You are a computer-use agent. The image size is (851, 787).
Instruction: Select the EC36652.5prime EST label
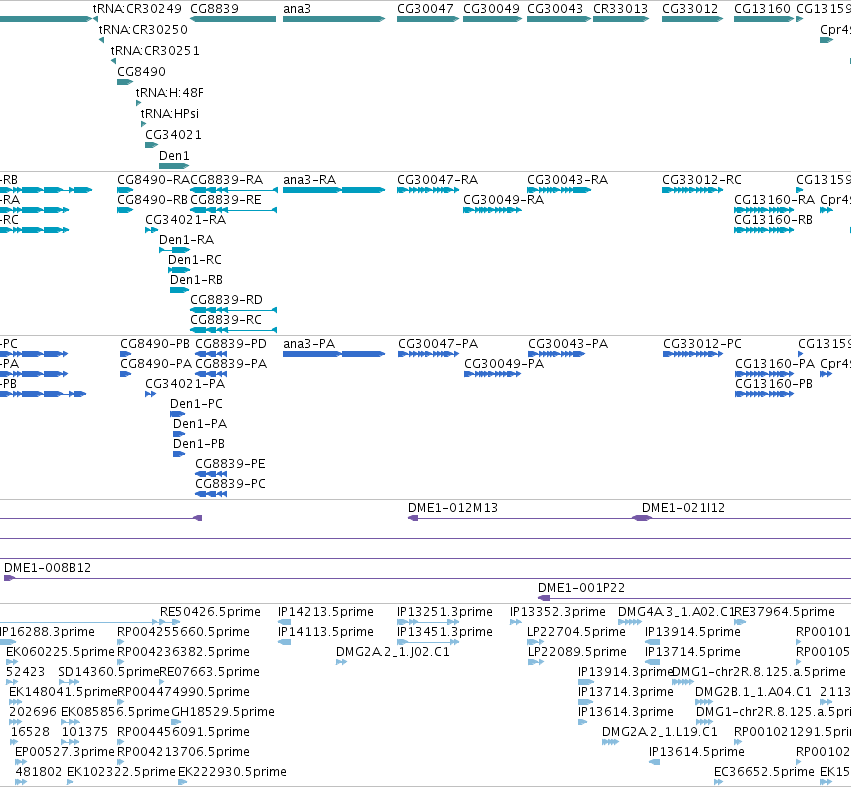(x=764, y=772)
